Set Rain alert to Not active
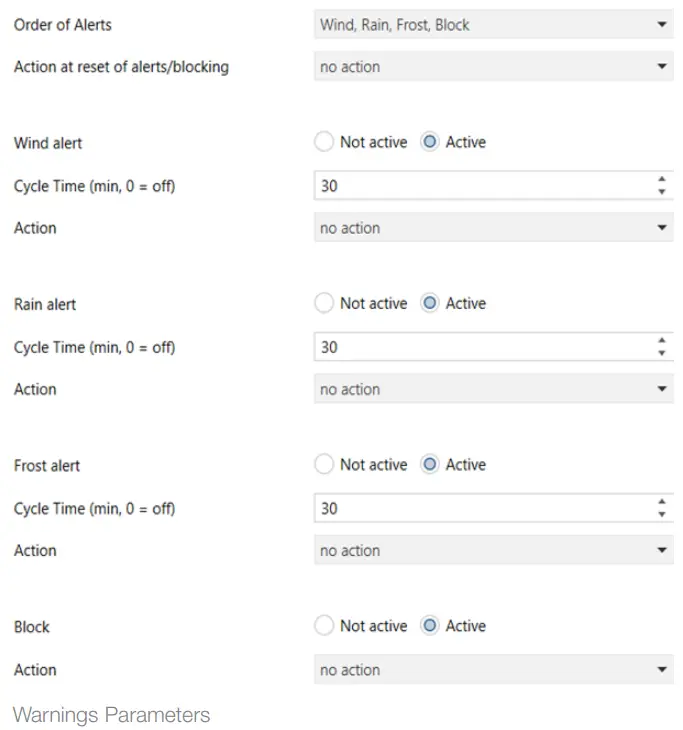Screen dimensions: 683x730 coord(324,303)
